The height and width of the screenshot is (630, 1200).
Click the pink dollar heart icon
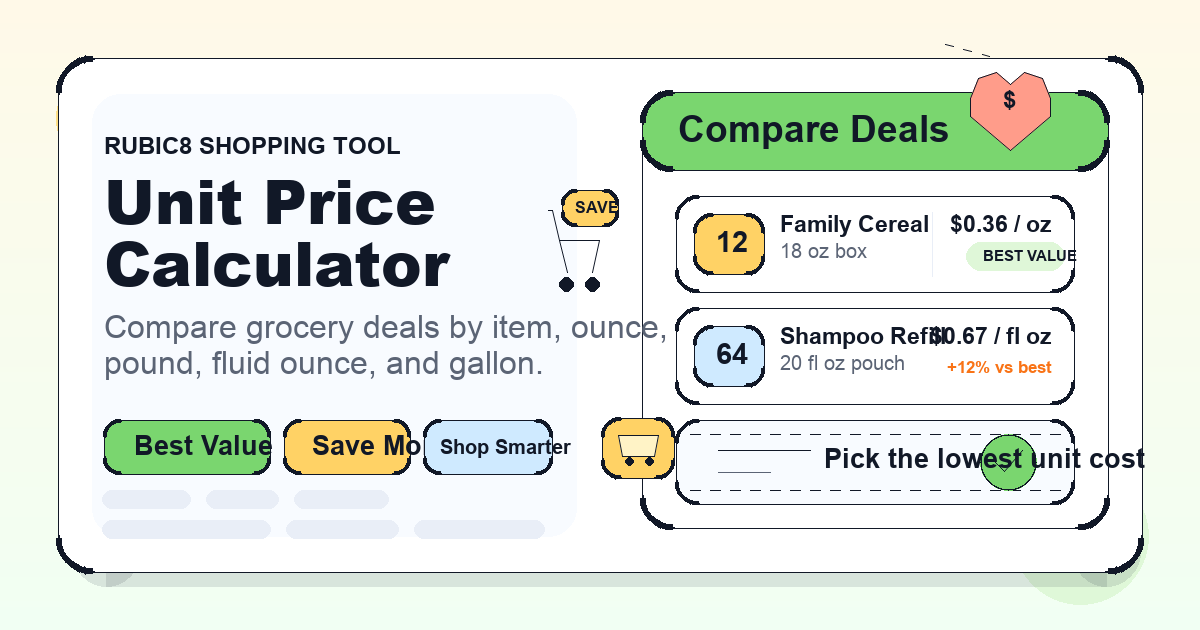click(x=1010, y=109)
